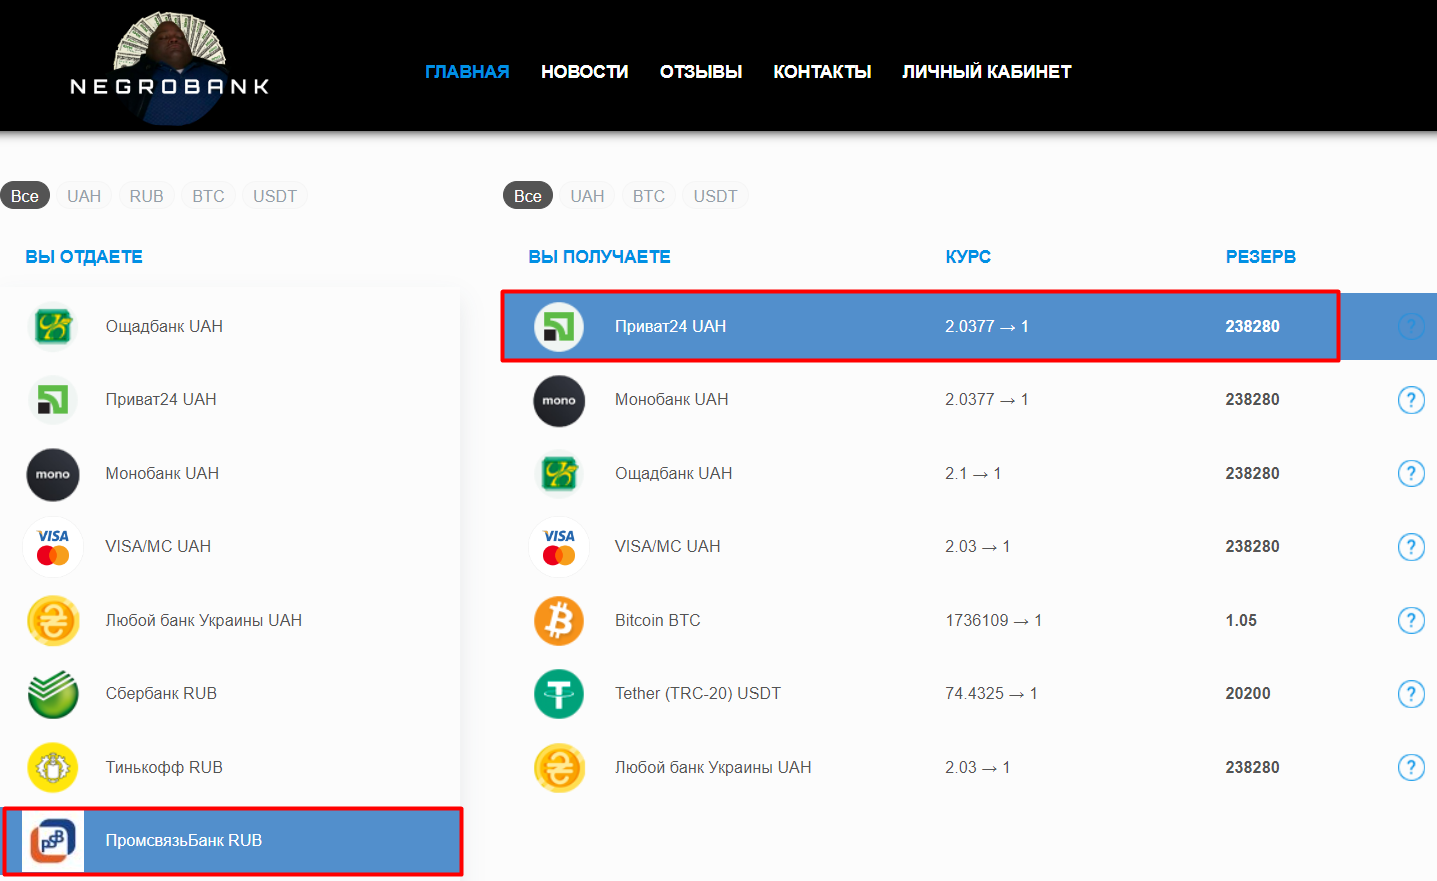Go to НОВОСТИ page
The image size is (1437, 881).
(x=585, y=72)
